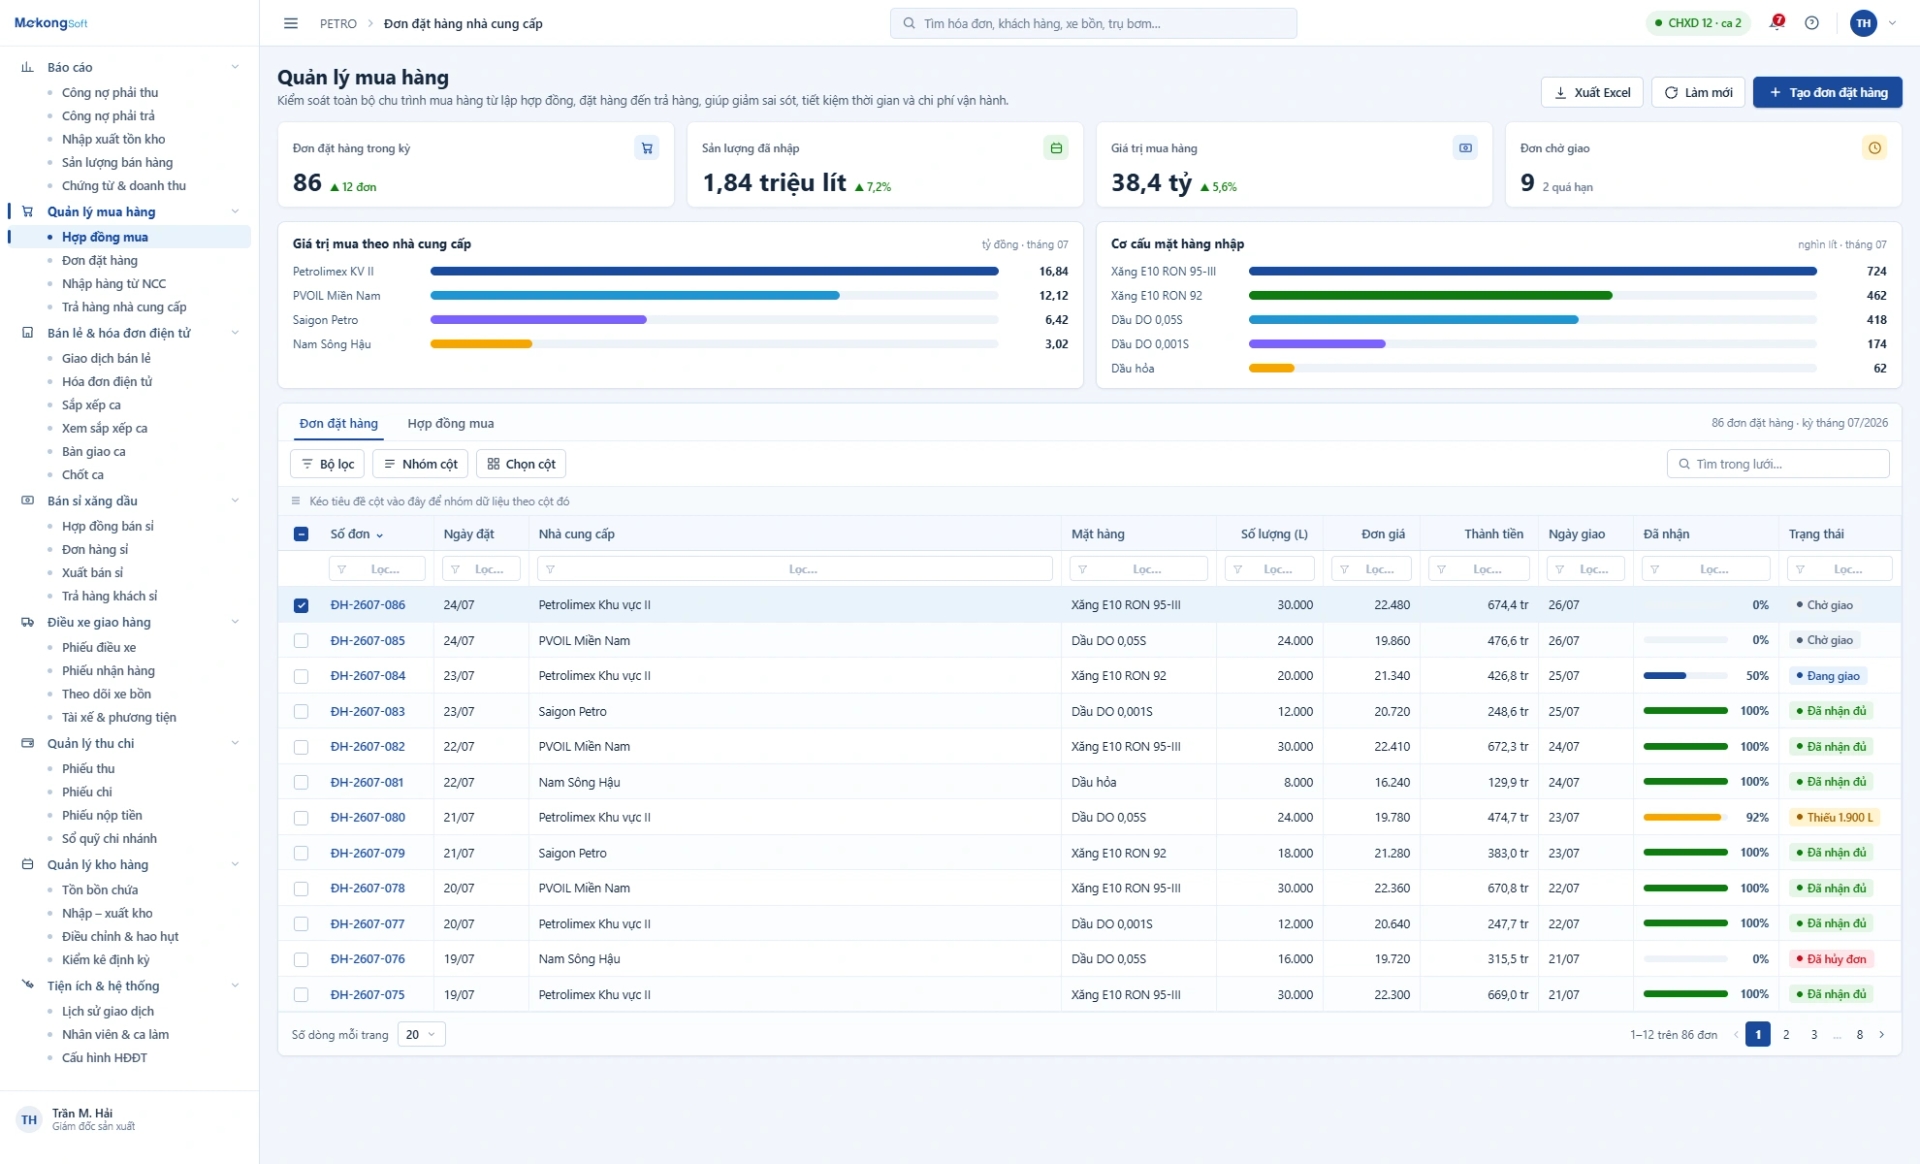Open the notifications bell icon
1920x1164 pixels.
(1777, 22)
